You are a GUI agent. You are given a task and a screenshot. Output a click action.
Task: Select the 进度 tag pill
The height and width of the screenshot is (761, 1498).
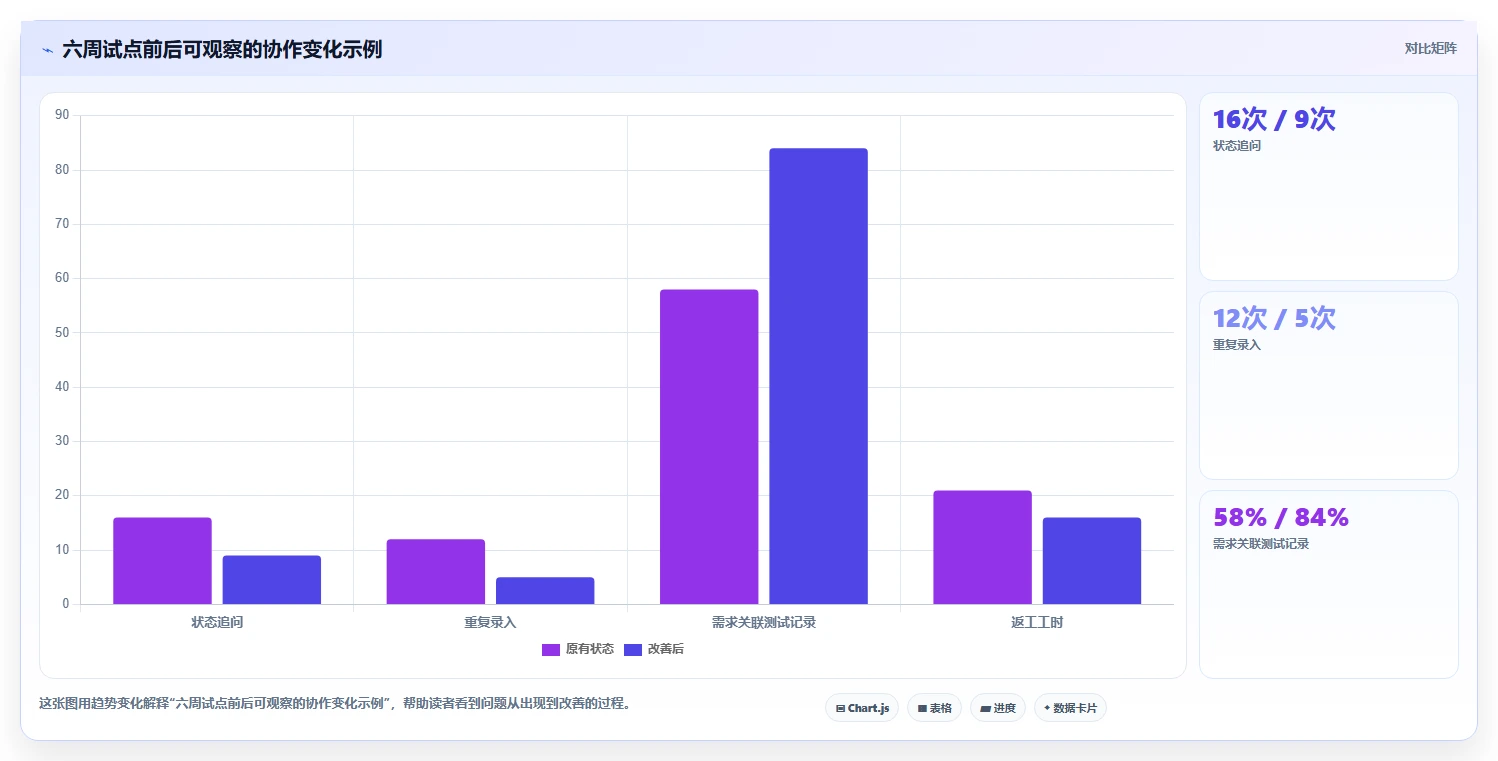tap(998, 708)
